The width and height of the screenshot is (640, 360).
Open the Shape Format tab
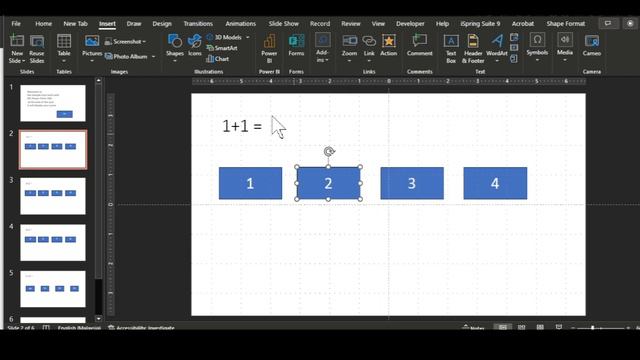tap(566, 24)
